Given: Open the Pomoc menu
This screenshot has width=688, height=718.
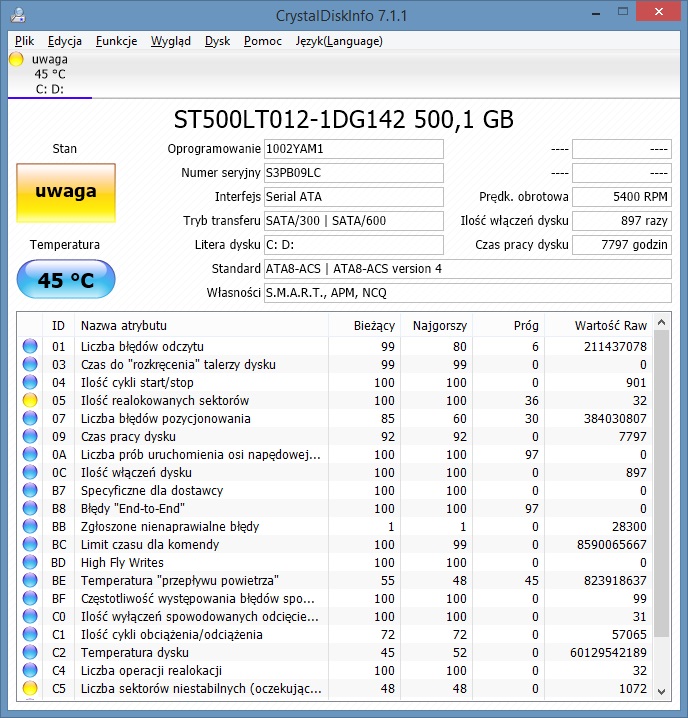Looking at the screenshot, I should tap(262, 41).
